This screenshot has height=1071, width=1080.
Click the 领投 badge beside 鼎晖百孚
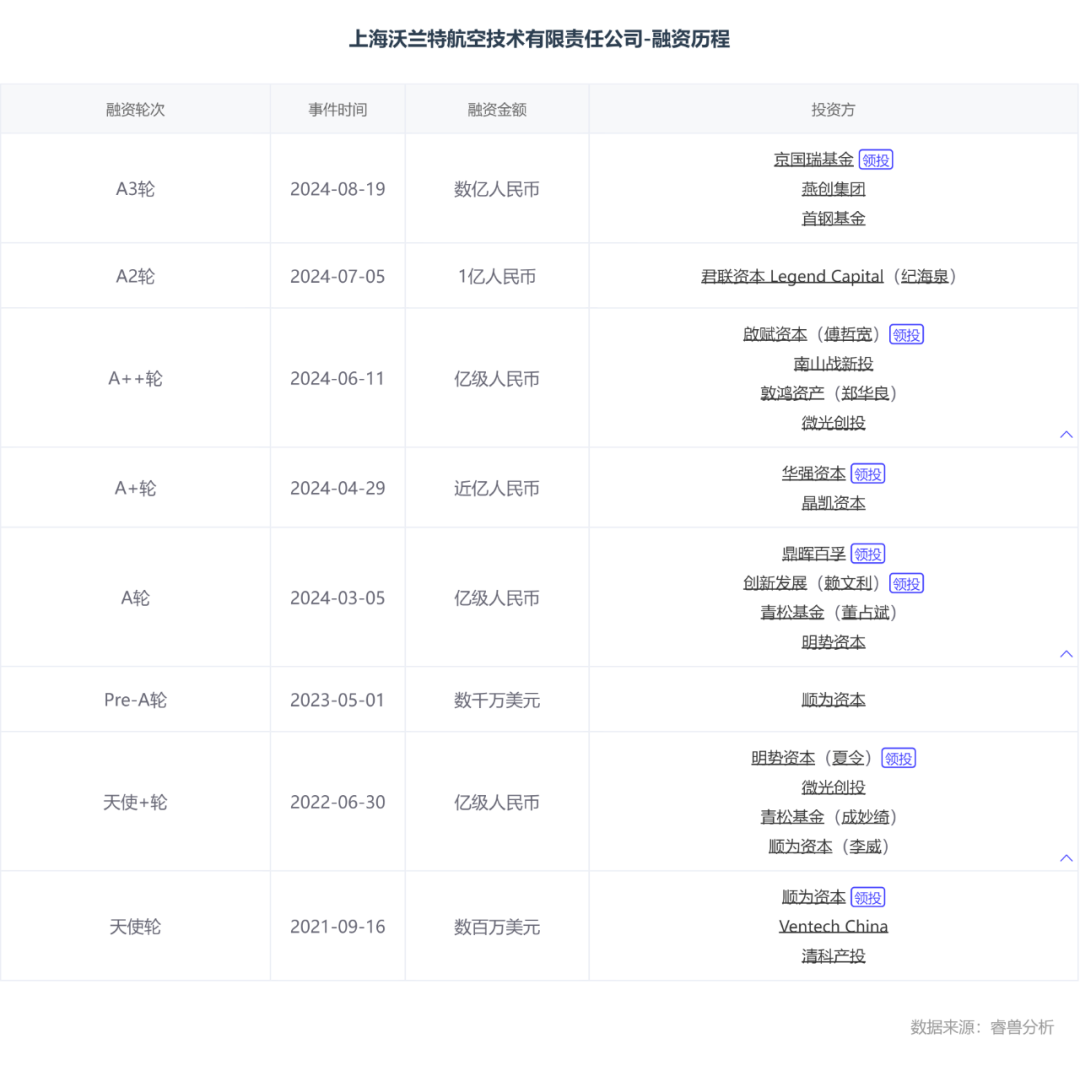pos(868,554)
